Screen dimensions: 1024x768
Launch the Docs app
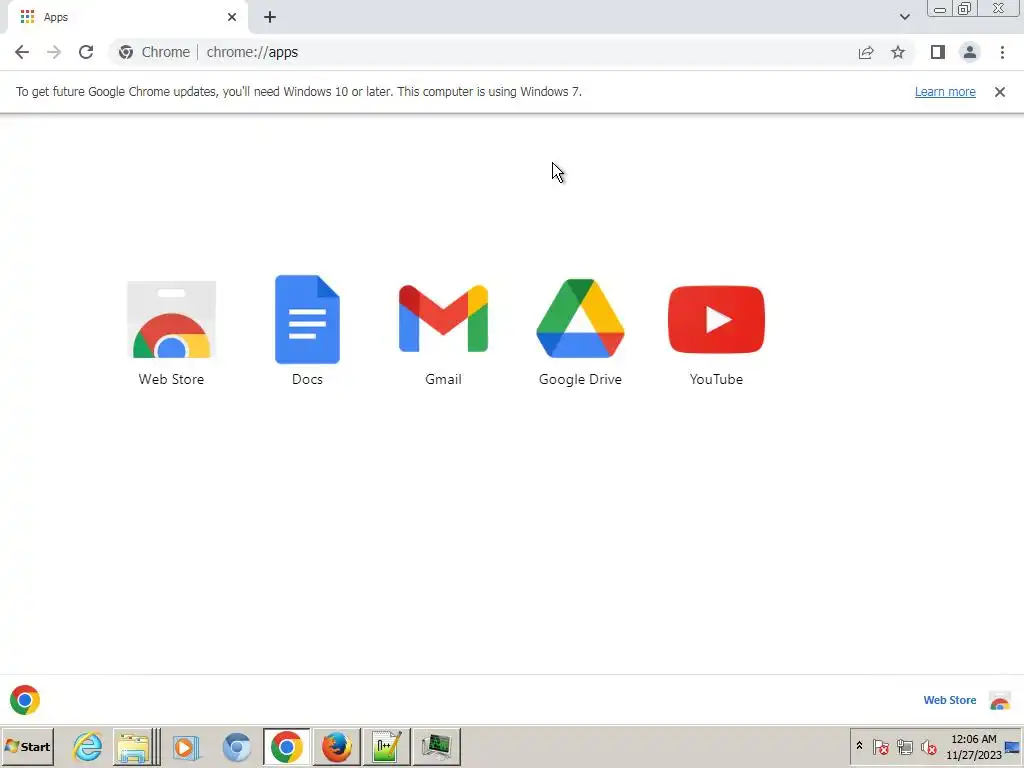[x=307, y=319]
